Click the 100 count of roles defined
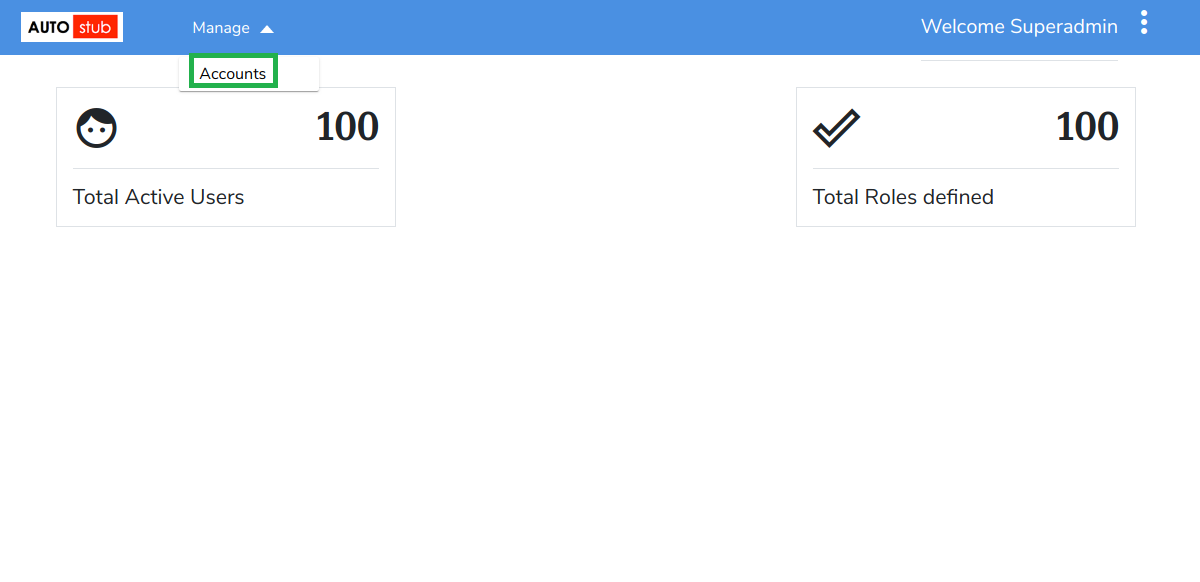Viewport: 1200px width, 582px height. tap(1087, 127)
